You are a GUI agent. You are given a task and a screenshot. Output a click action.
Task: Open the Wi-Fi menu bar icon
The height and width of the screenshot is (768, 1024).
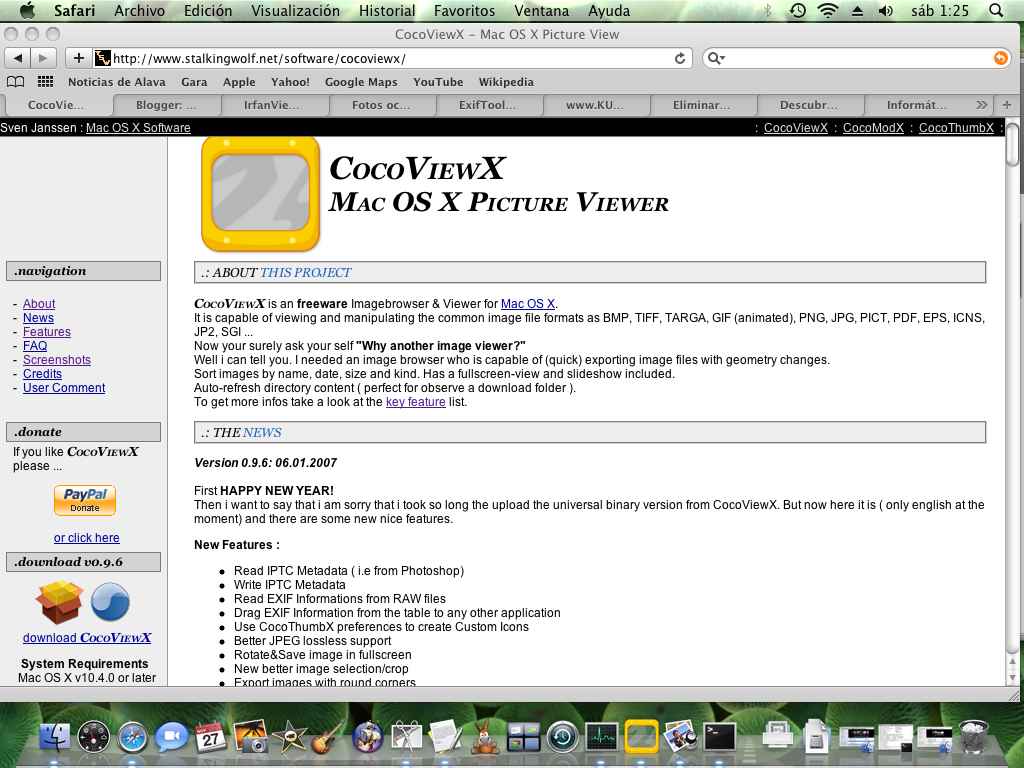[x=827, y=10]
